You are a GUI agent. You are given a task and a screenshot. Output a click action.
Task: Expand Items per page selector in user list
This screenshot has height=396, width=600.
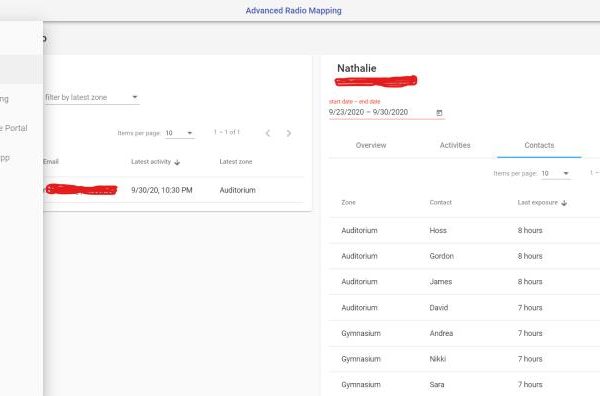click(179, 133)
